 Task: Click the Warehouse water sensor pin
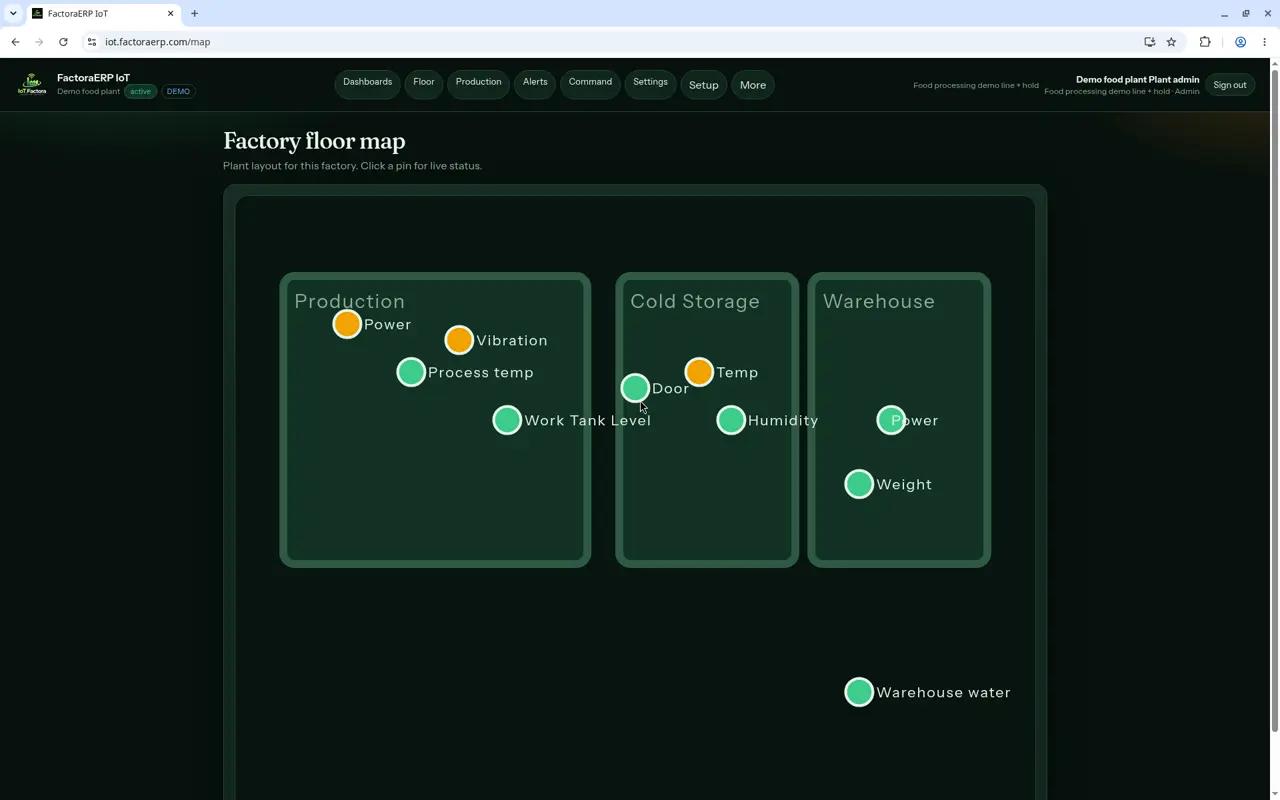point(859,692)
